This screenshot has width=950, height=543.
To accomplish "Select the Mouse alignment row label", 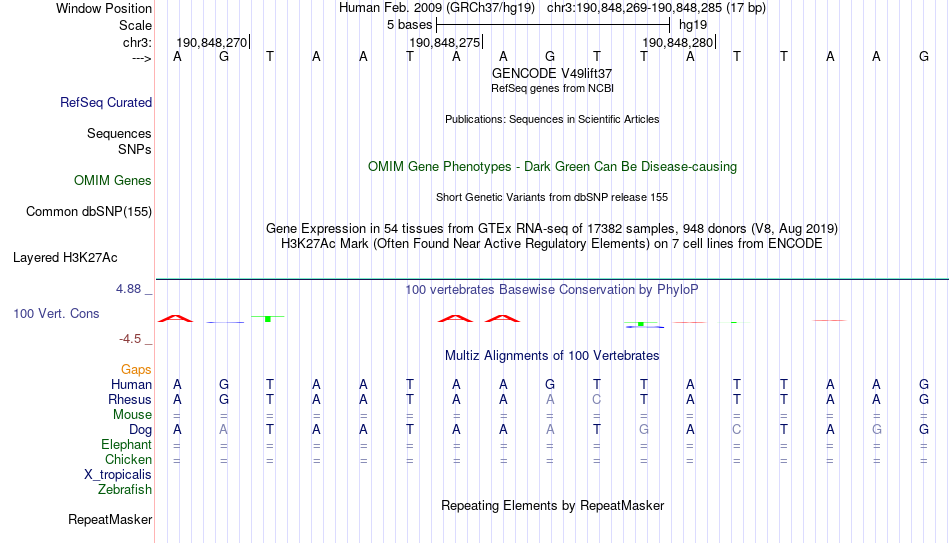I will (x=132, y=415).
